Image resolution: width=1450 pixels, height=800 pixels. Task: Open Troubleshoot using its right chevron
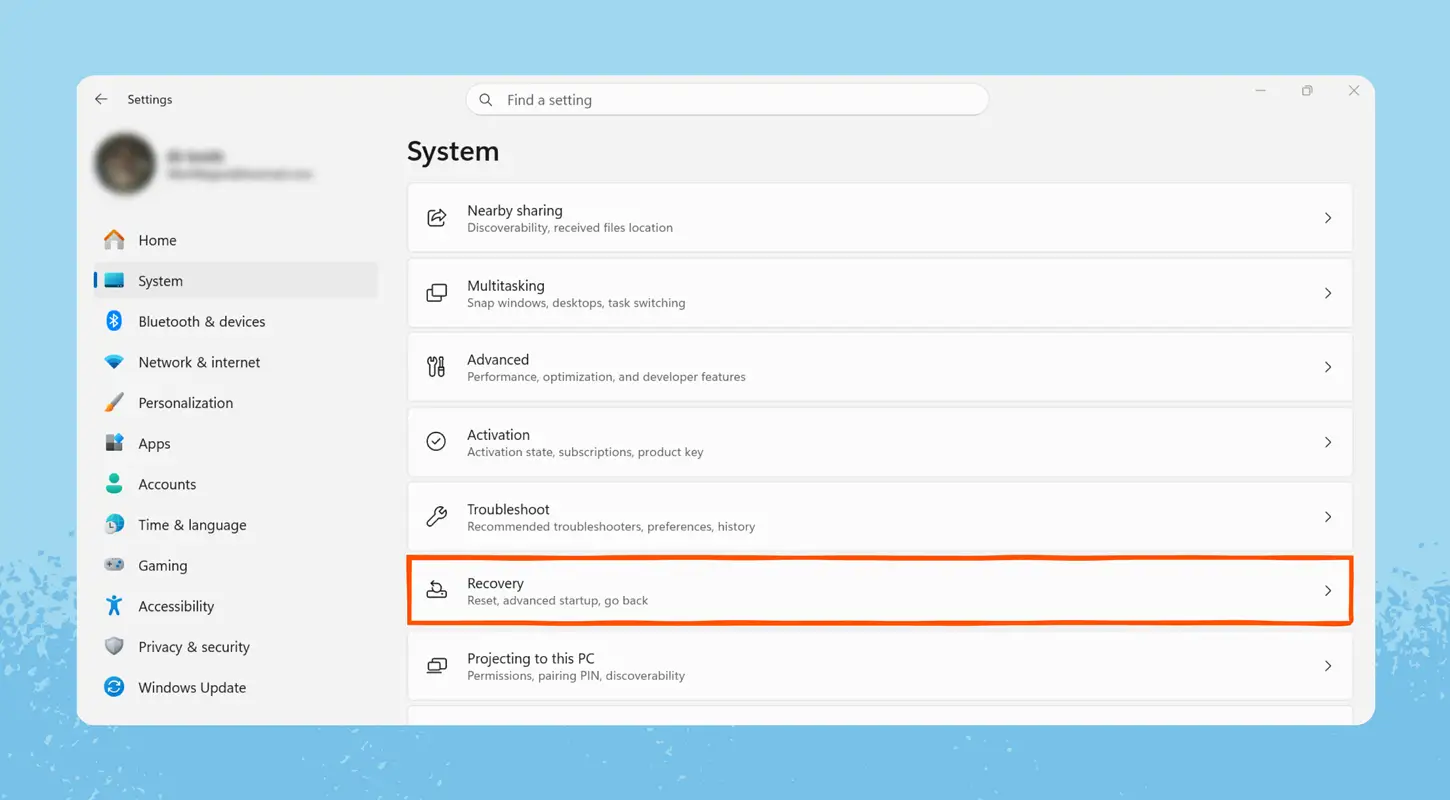click(x=1328, y=517)
